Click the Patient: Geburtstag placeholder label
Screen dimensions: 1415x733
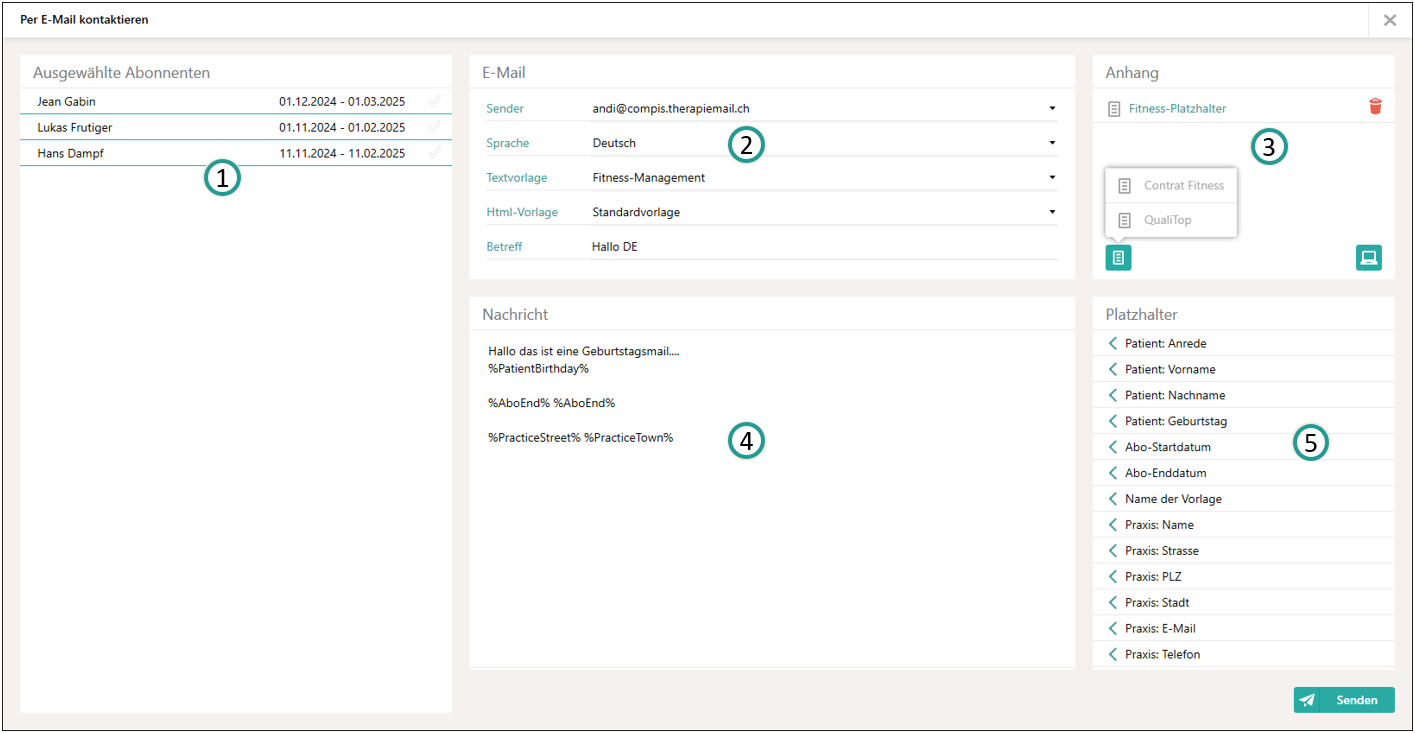point(1176,421)
